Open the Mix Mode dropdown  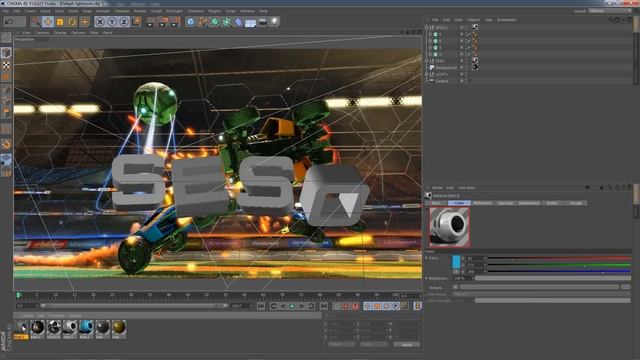tap(541, 294)
